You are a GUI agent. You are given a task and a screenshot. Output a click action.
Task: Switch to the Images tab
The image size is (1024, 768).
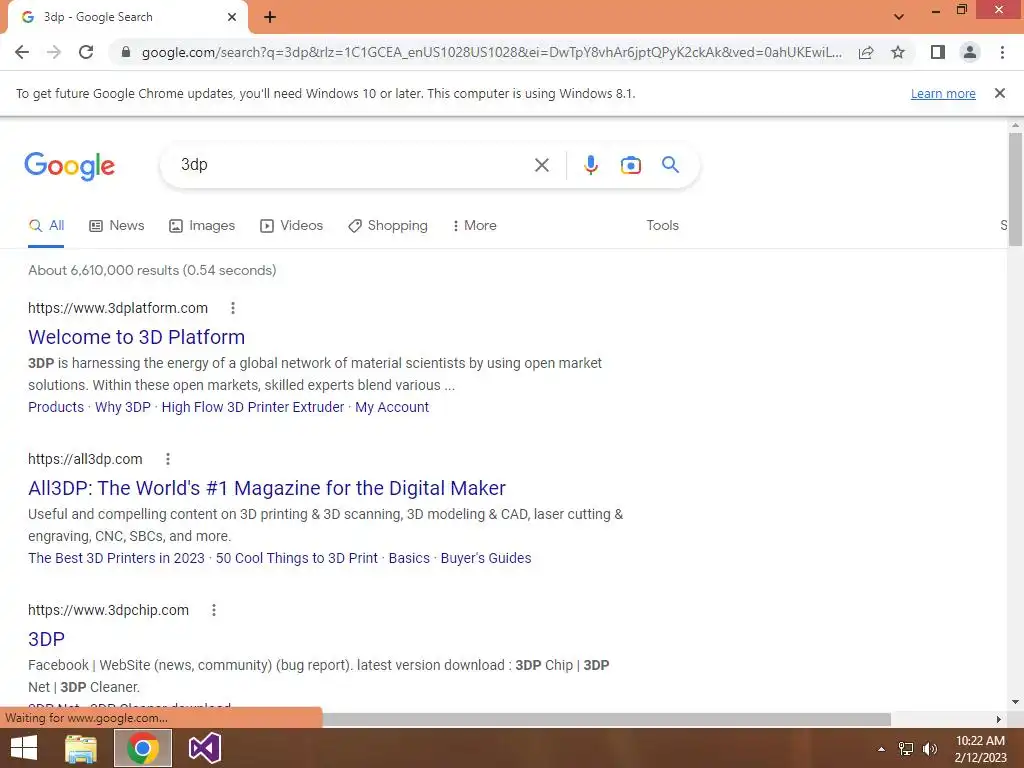[x=202, y=226]
